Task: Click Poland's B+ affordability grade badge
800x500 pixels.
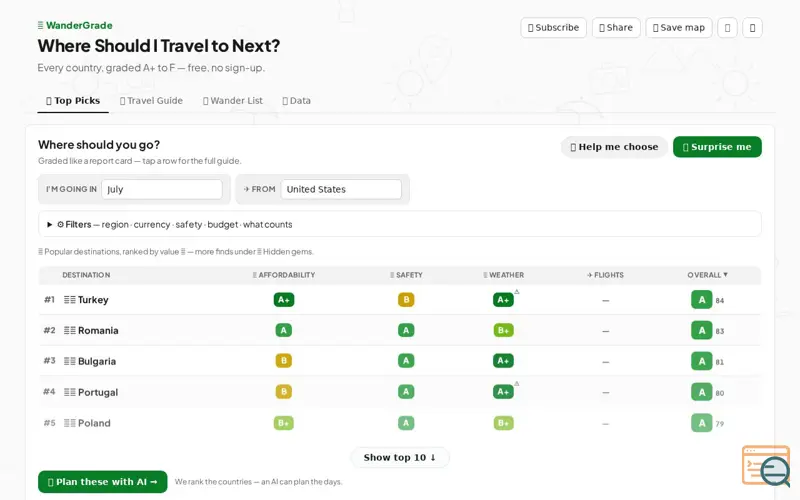Action: click(x=284, y=423)
